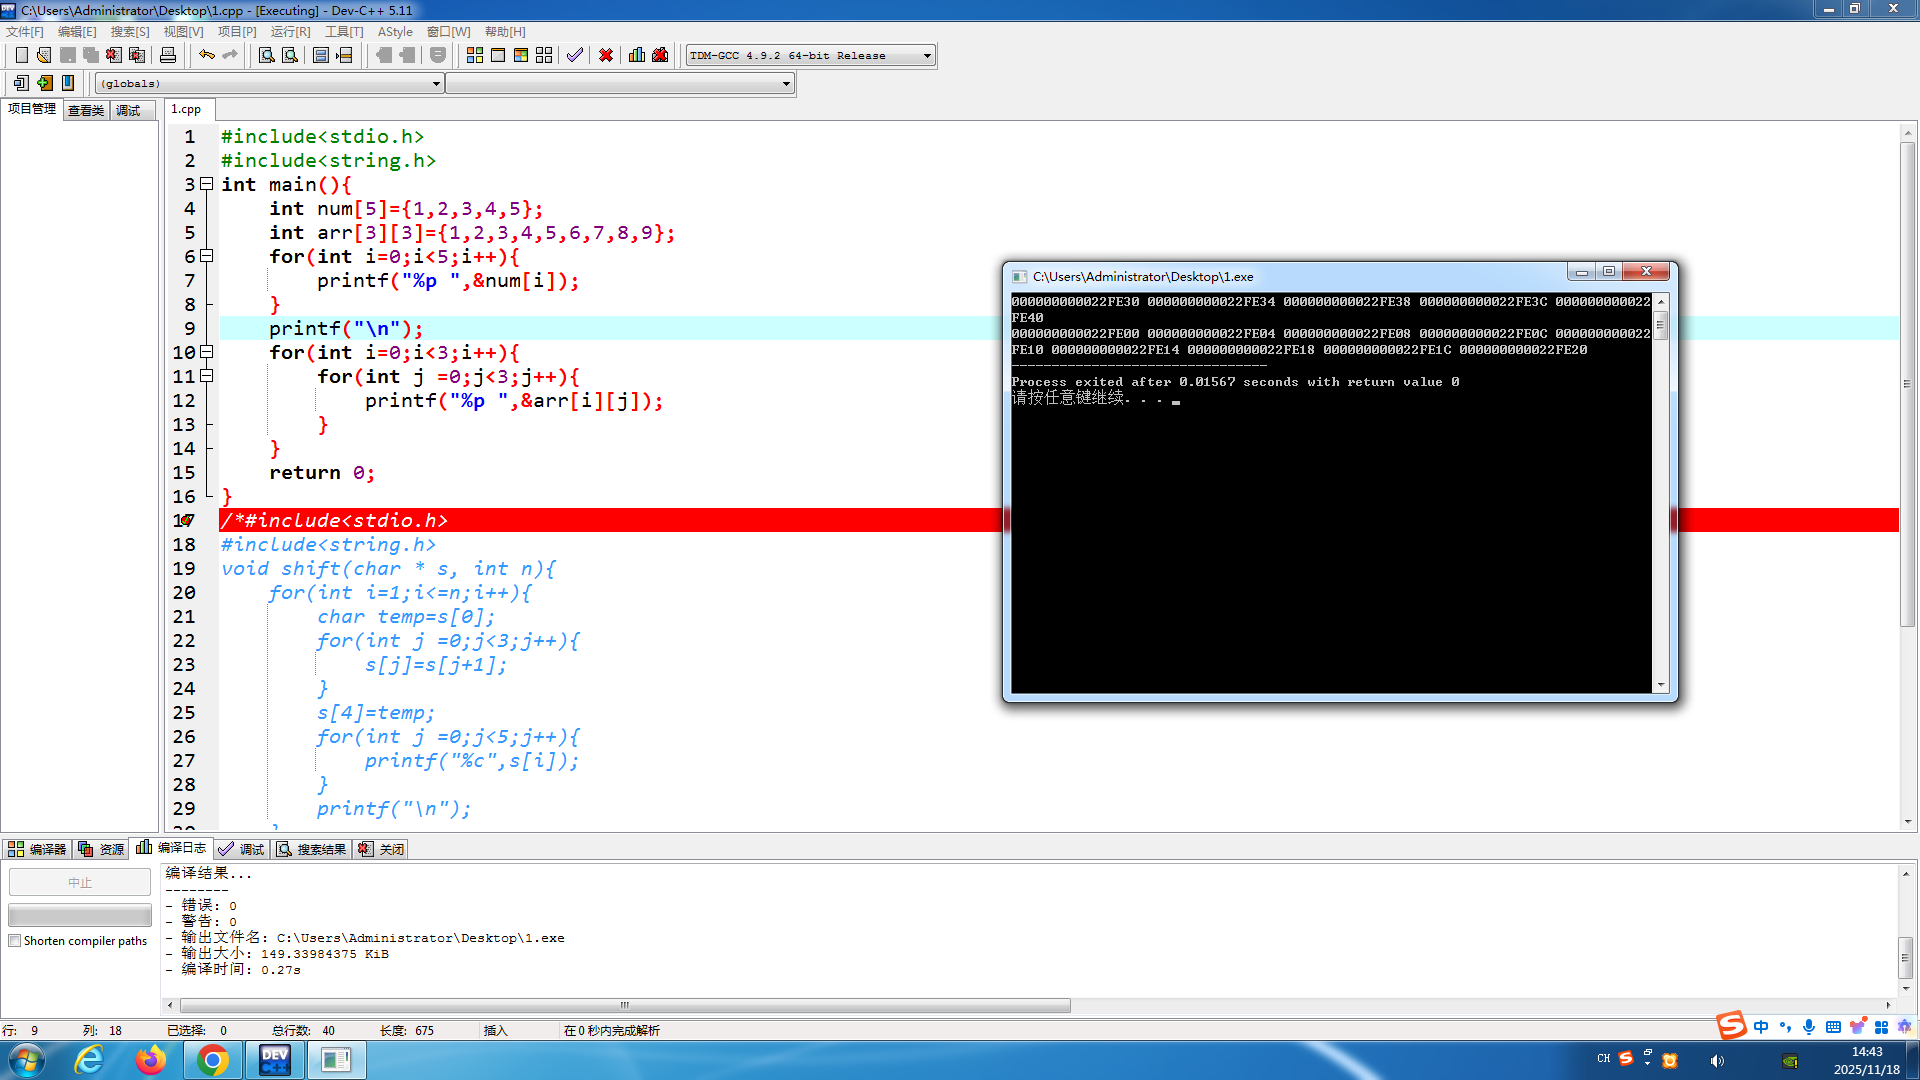Open Chrome from the taskbar
This screenshot has width=1920, height=1080.
[212, 1060]
